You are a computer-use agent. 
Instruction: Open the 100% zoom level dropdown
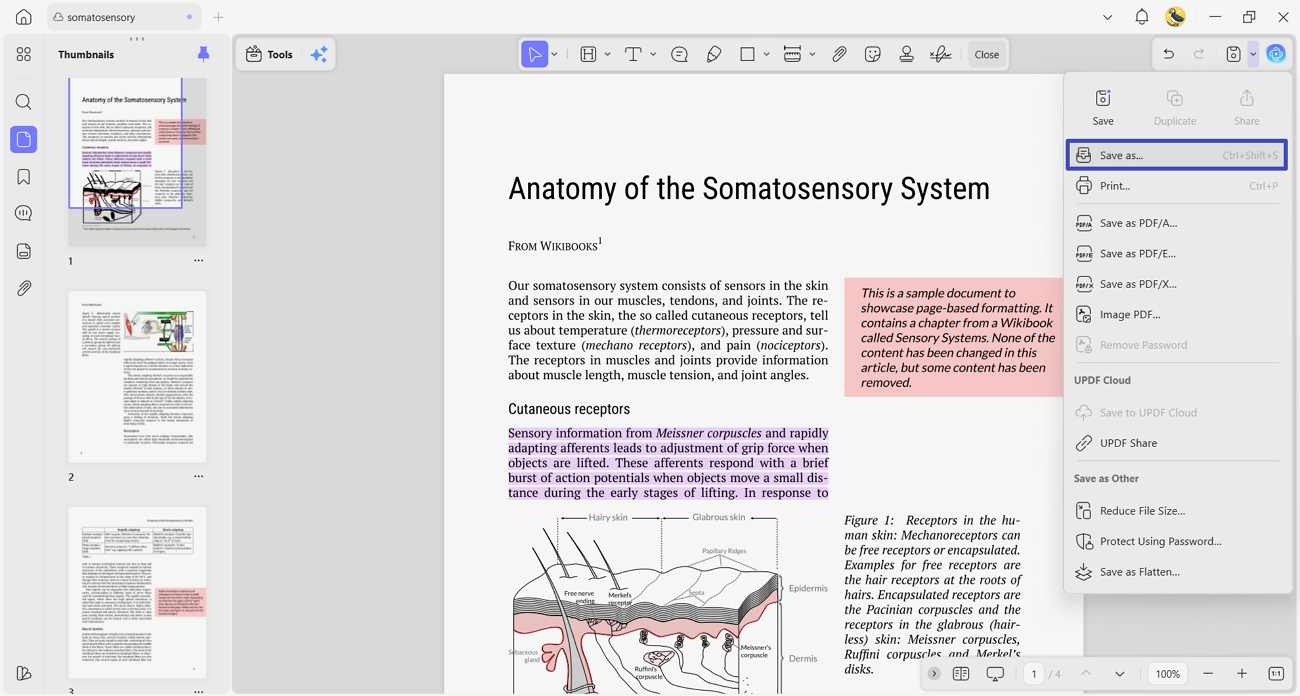point(1168,674)
